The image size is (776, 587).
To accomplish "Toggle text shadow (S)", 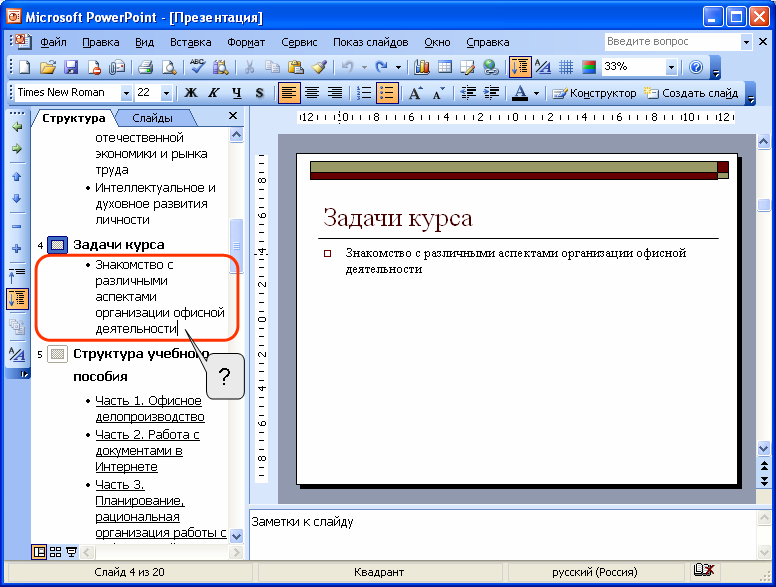I will coord(259,93).
